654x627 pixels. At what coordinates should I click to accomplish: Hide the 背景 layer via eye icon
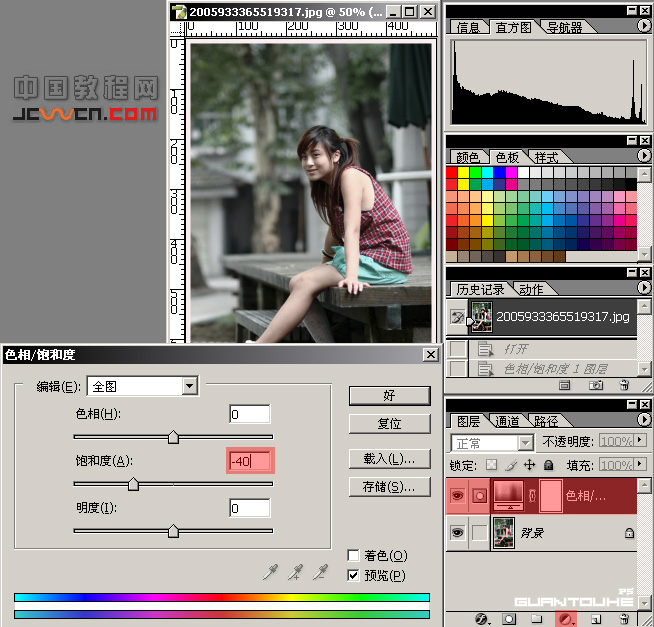pos(458,533)
